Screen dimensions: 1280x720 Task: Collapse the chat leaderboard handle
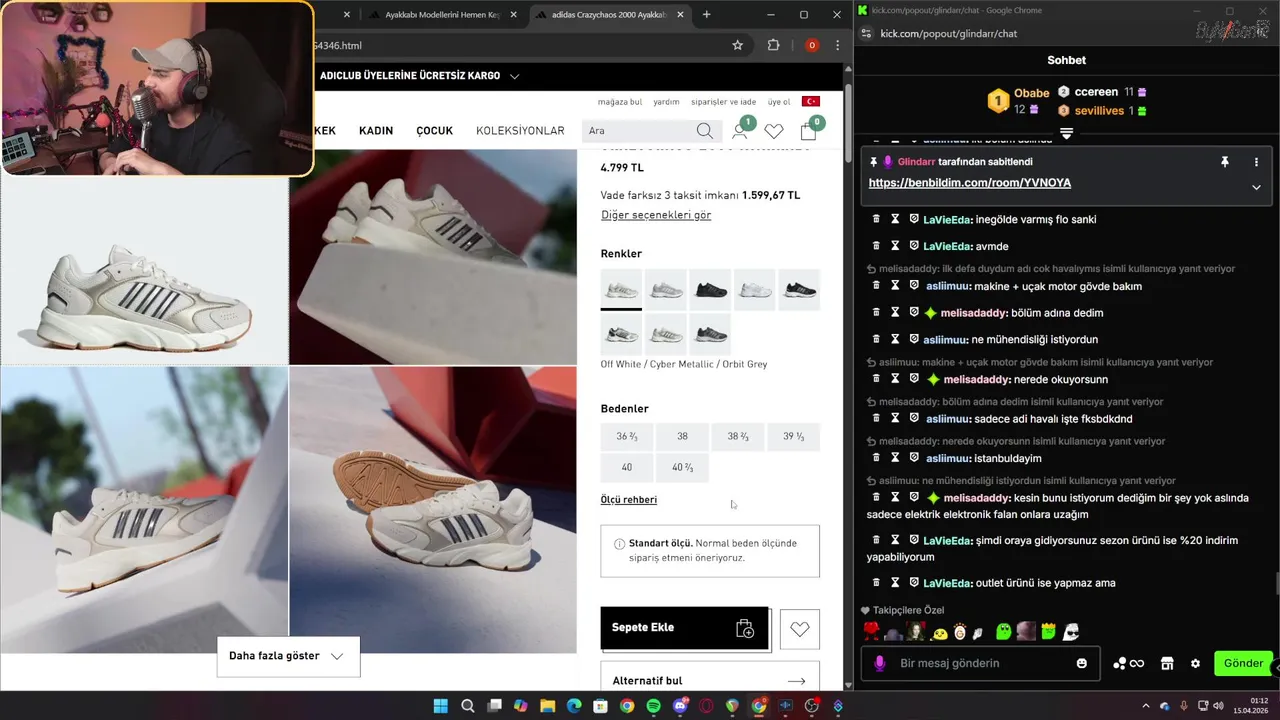pos(1066,133)
